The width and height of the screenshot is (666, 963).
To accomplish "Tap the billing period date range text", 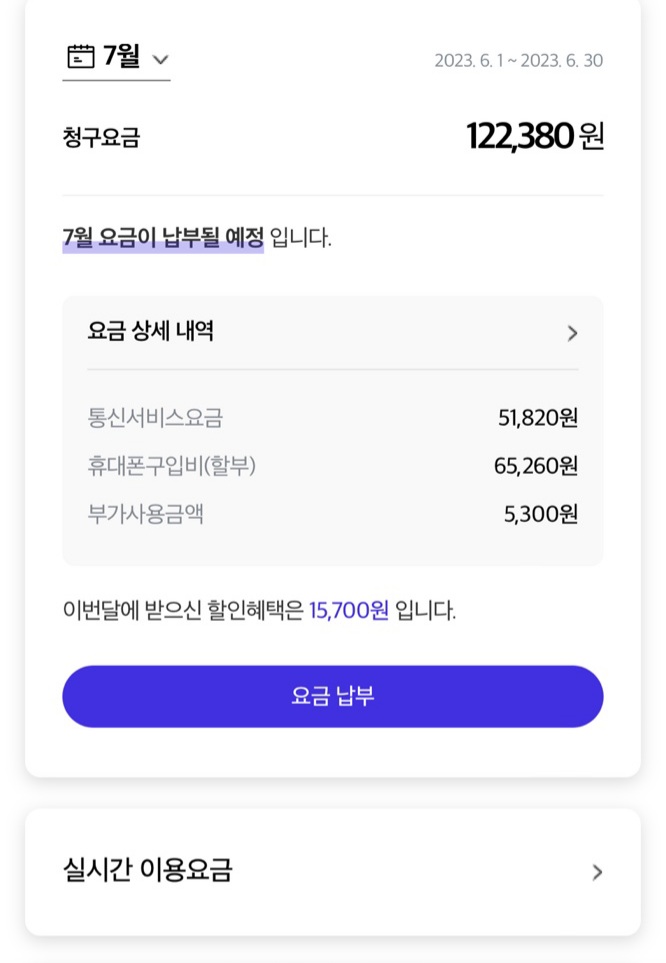I will click(518, 60).
